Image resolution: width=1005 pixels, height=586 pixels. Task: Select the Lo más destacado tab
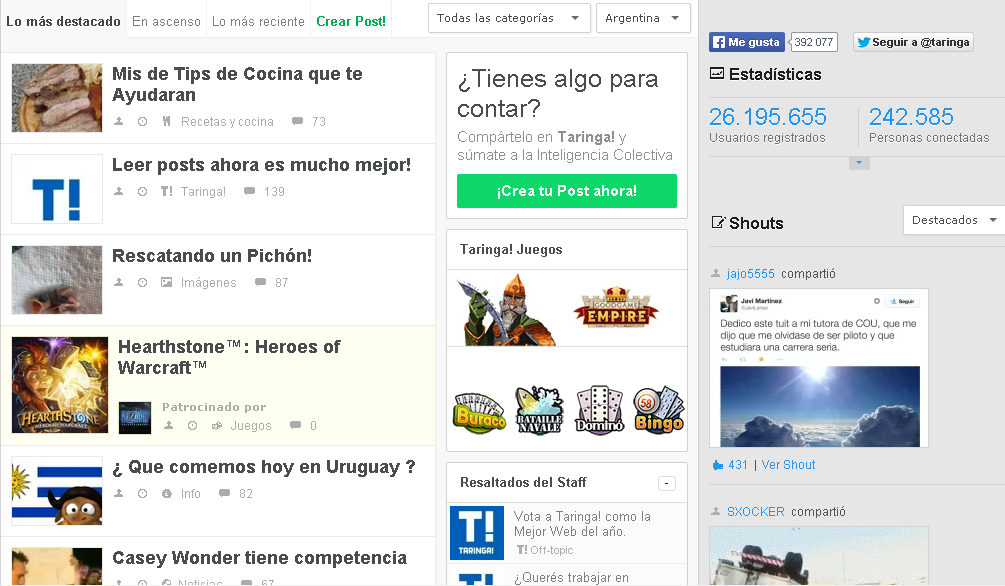tap(63, 21)
